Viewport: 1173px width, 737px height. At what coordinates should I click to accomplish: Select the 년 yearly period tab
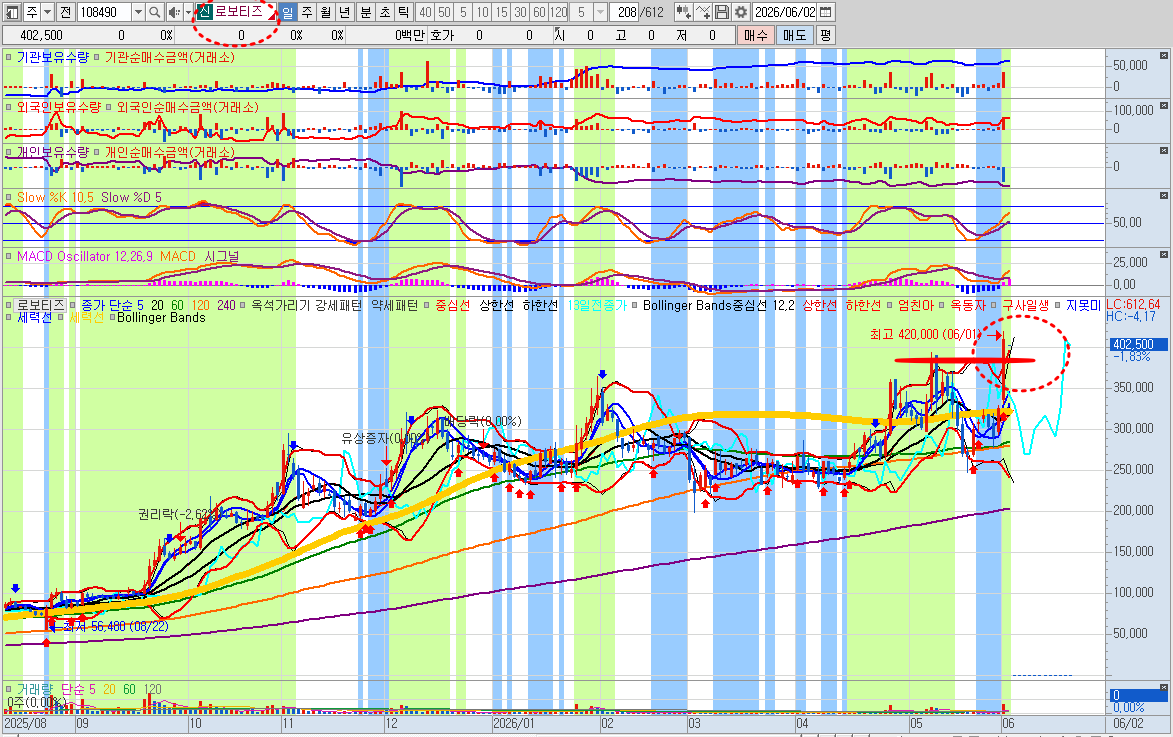coord(344,12)
